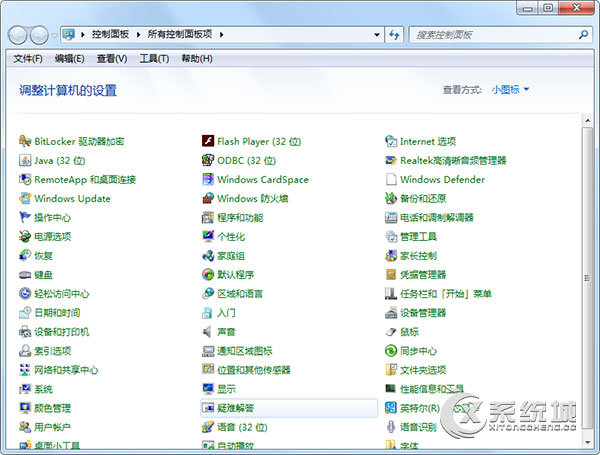Click the 轻松访问中心 icon

[x=25, y=294]
